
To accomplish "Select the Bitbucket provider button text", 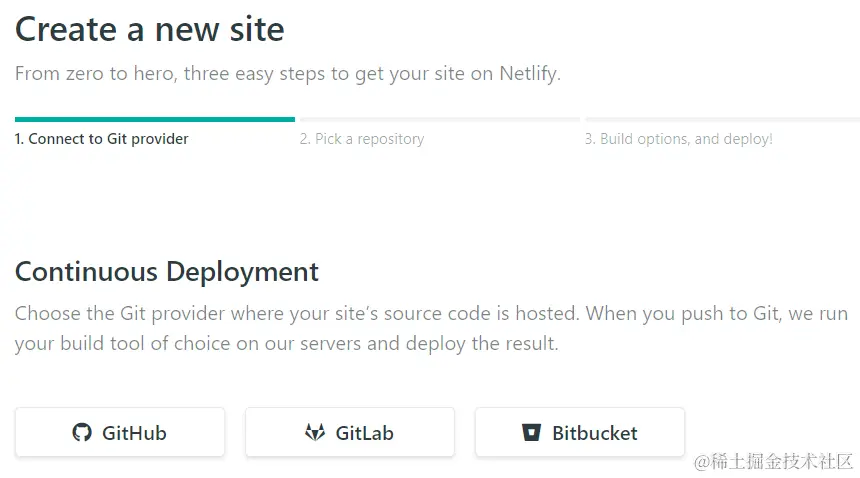I will pos(595,433).
